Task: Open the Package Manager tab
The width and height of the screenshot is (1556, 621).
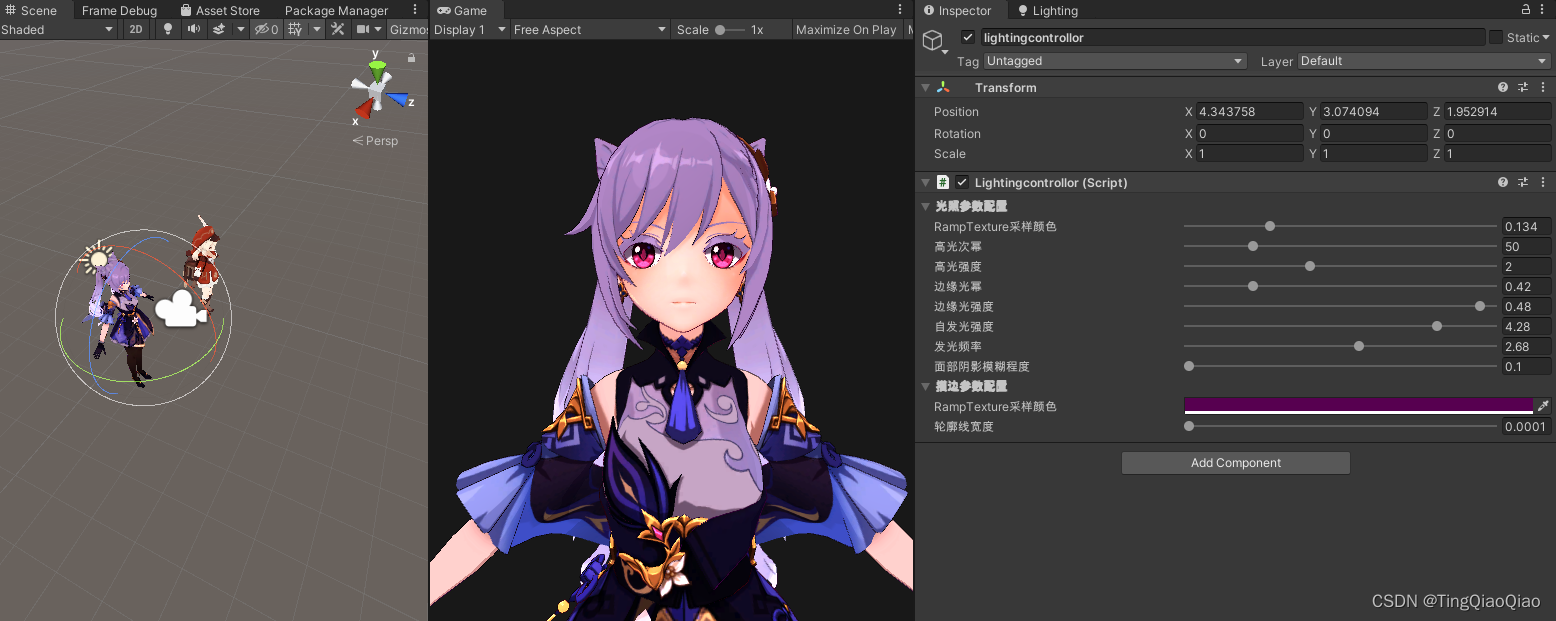Action: [336, 10]
